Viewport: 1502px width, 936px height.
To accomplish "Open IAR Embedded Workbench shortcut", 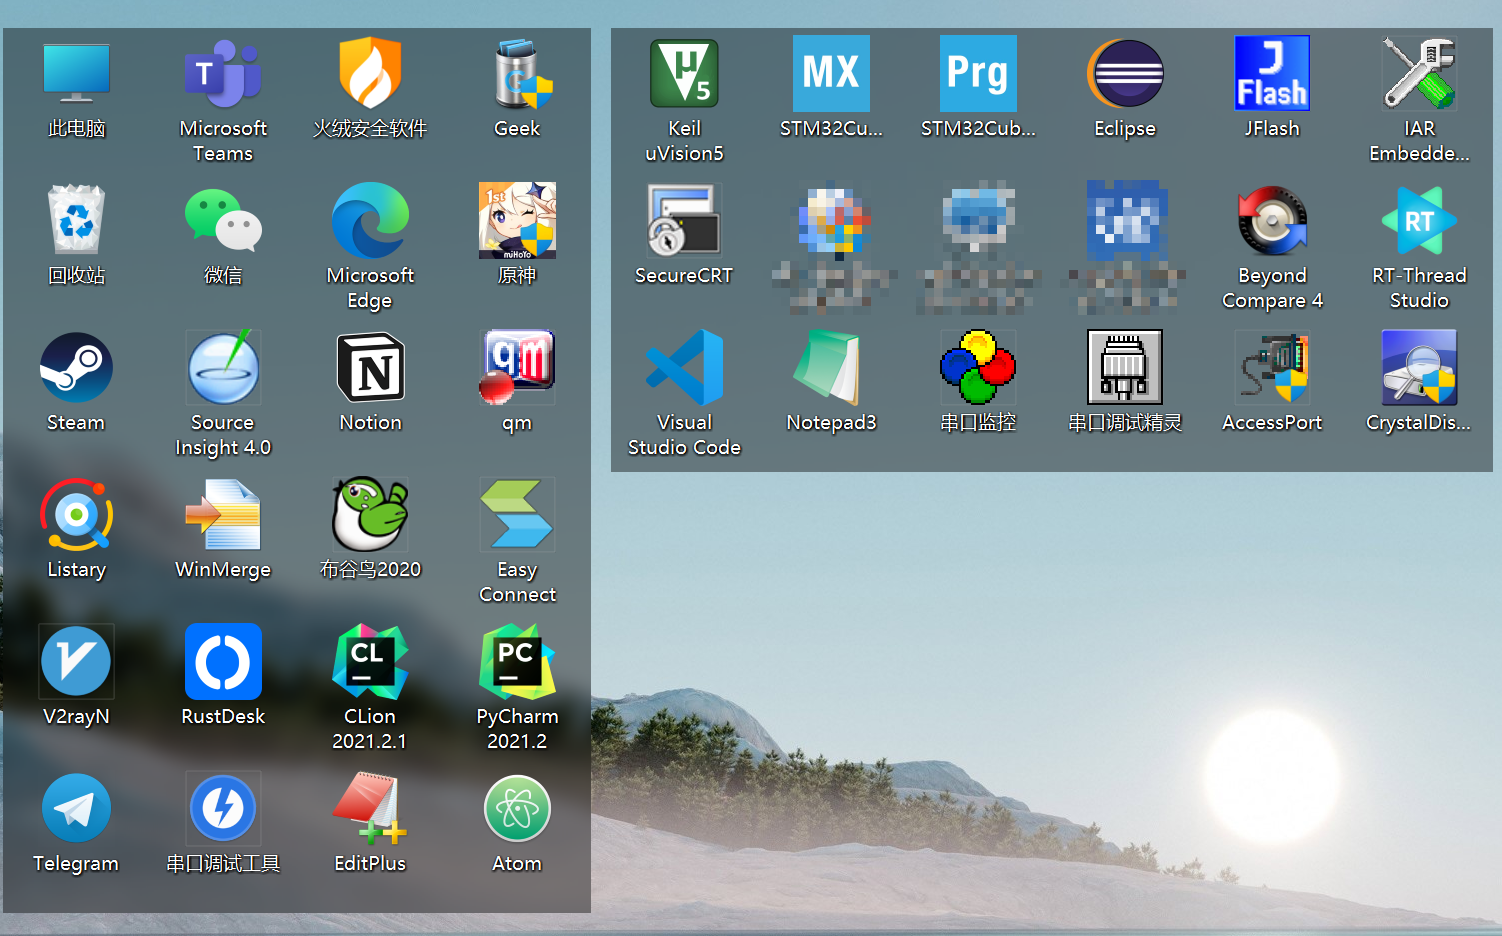I will click(x=1419, y=74).
